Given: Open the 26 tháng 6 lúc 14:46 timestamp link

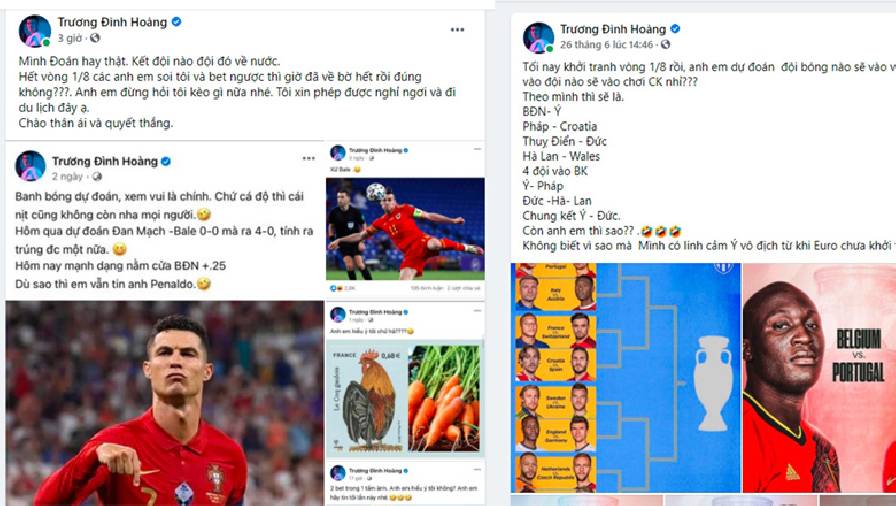Looking at the screenshot, I should coord(606,44).
